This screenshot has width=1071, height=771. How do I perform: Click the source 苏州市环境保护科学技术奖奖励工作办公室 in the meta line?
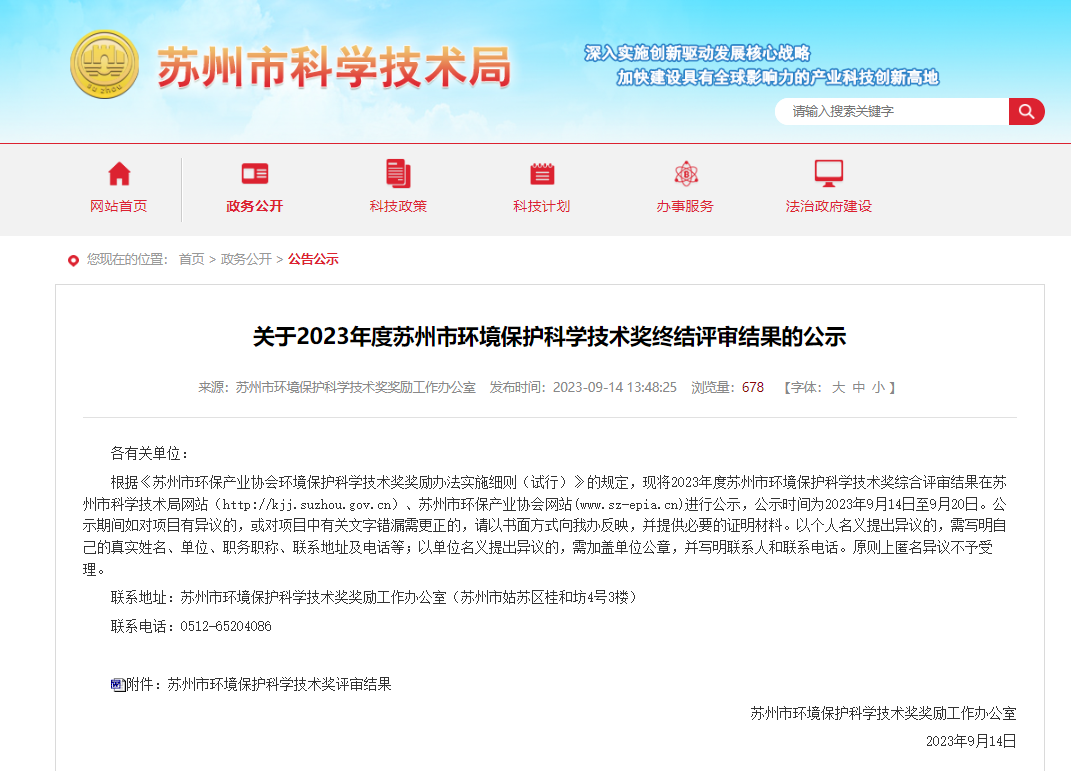356,387
